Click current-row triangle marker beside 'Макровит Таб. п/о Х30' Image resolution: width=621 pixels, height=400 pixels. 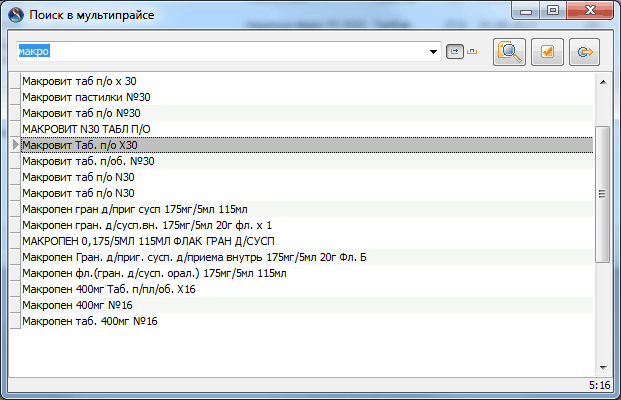[15, 145]
